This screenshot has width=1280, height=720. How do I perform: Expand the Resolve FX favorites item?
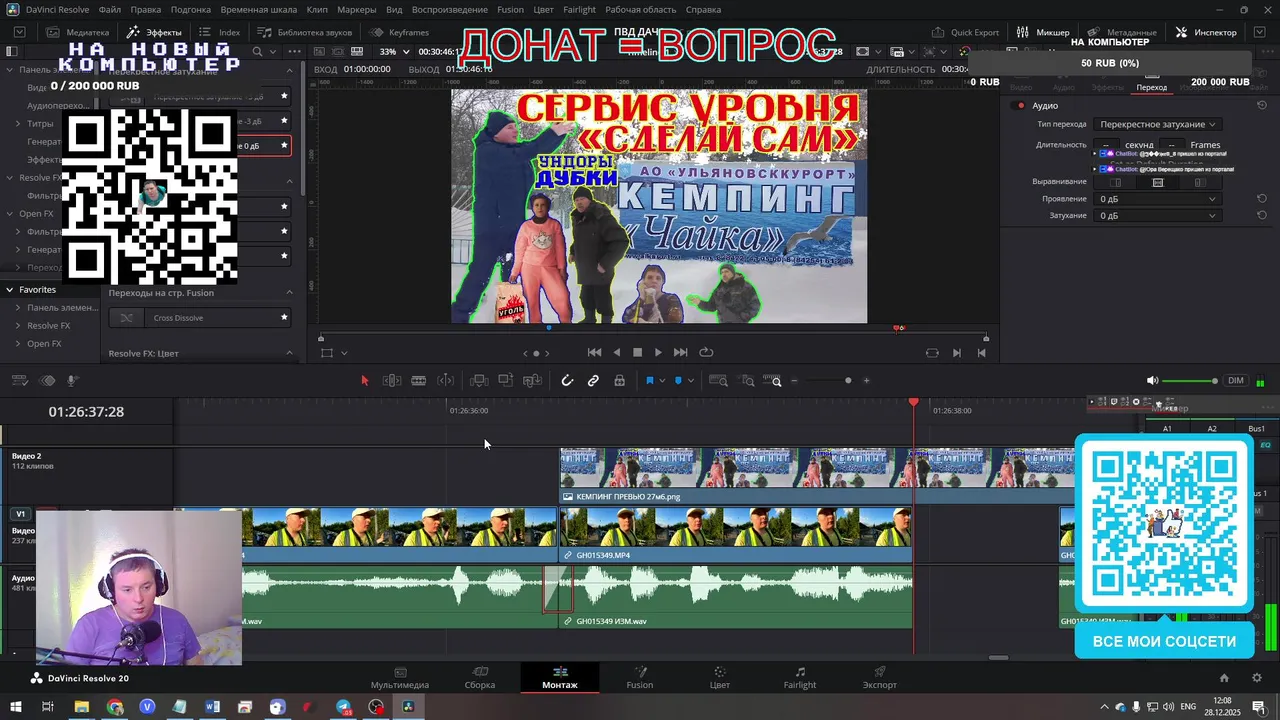[x=18, y=326]
